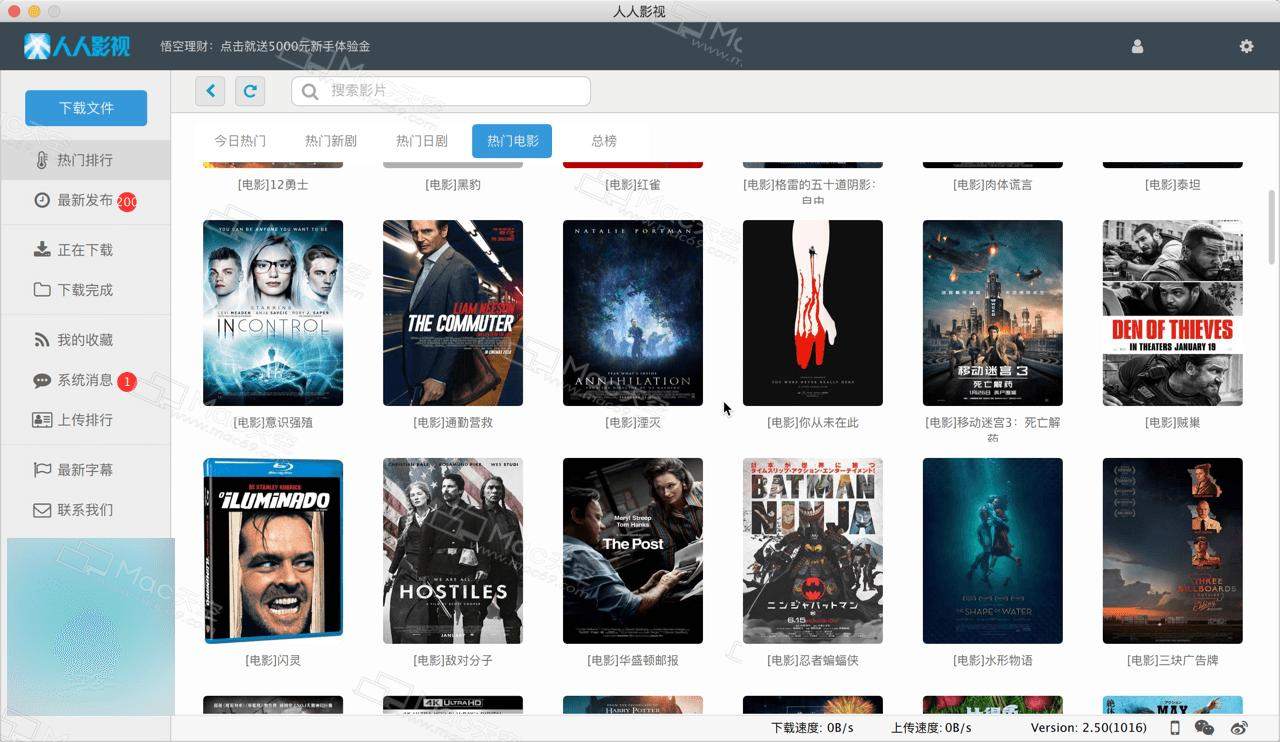
Task: Open 我的收藏 favorites
Action: coord(85,340)
